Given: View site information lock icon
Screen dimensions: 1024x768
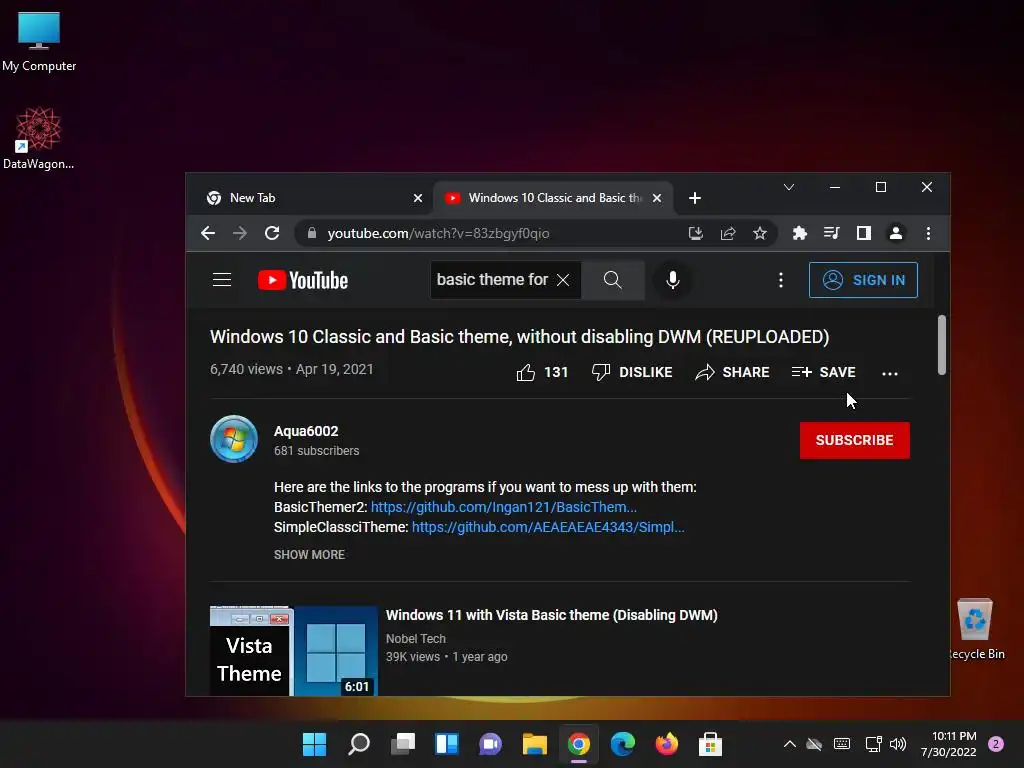Looking at the screenshot, I should point(312,233).
